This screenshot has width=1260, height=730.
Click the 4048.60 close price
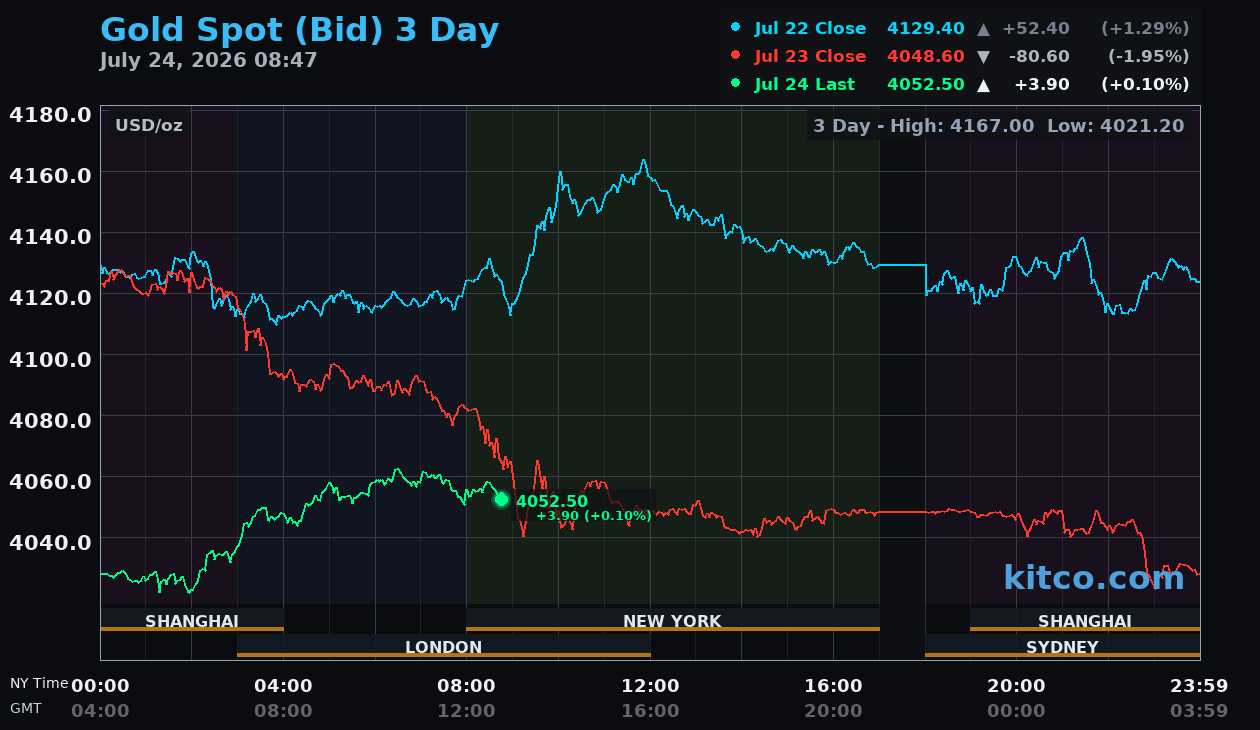pyautogui.click(x=925, y=56)
